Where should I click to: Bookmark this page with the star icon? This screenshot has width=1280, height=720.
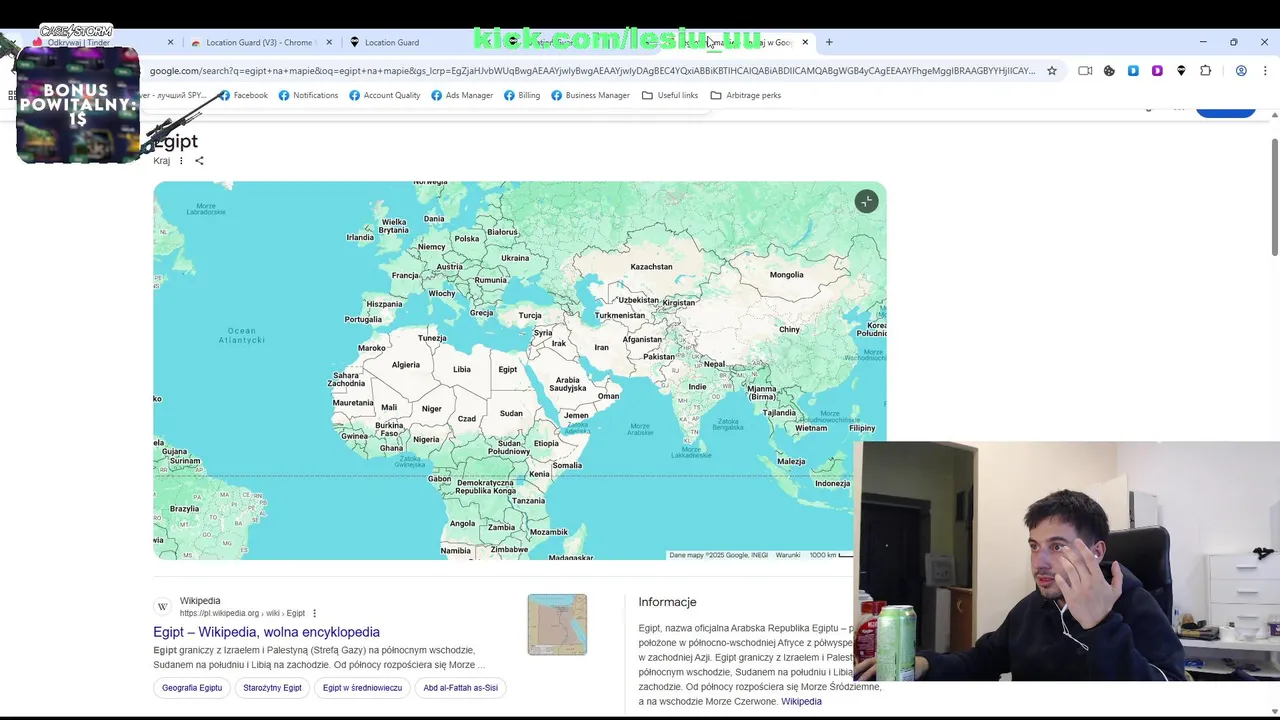click(x=1052, y=71)
